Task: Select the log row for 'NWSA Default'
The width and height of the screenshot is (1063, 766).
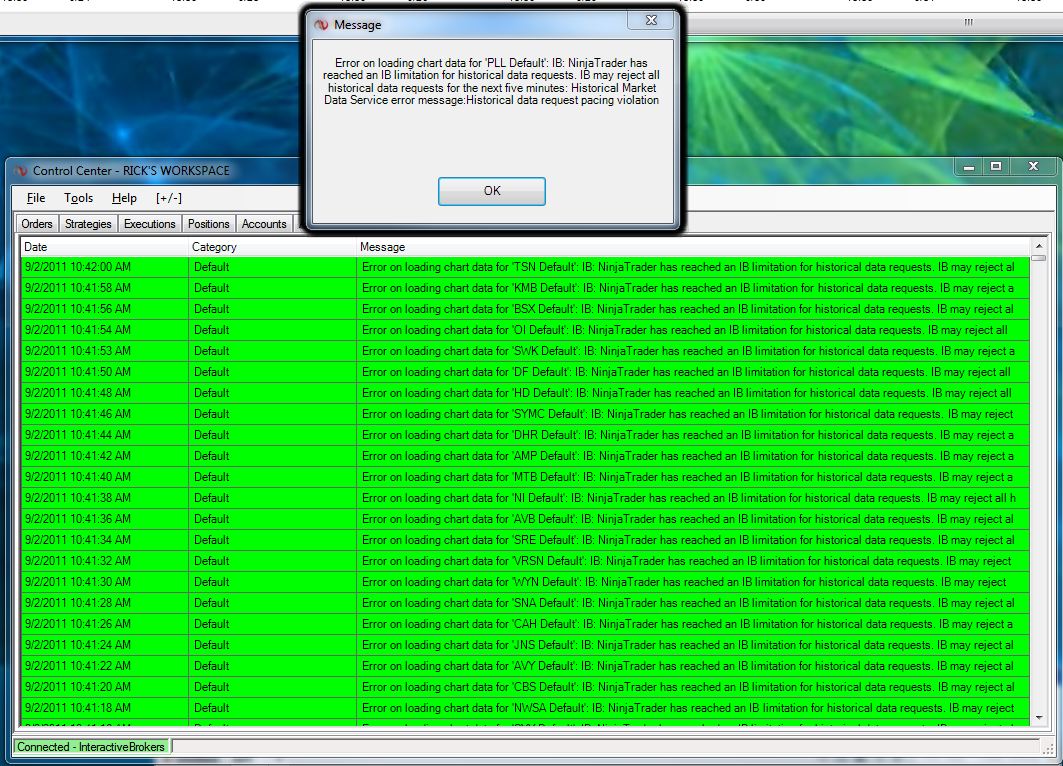Action: tap(525, 708)
